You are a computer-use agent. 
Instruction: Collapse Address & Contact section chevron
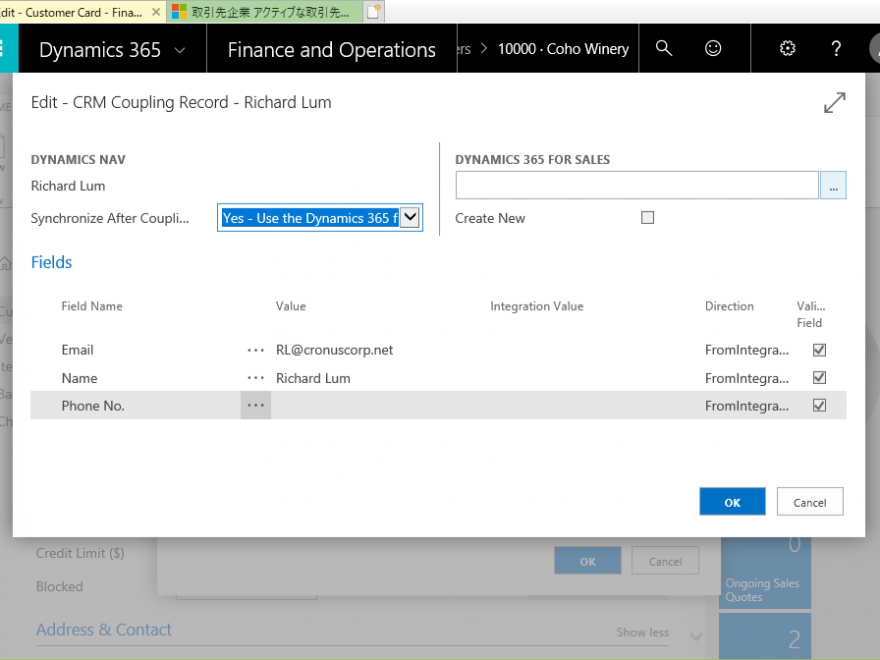696,636
